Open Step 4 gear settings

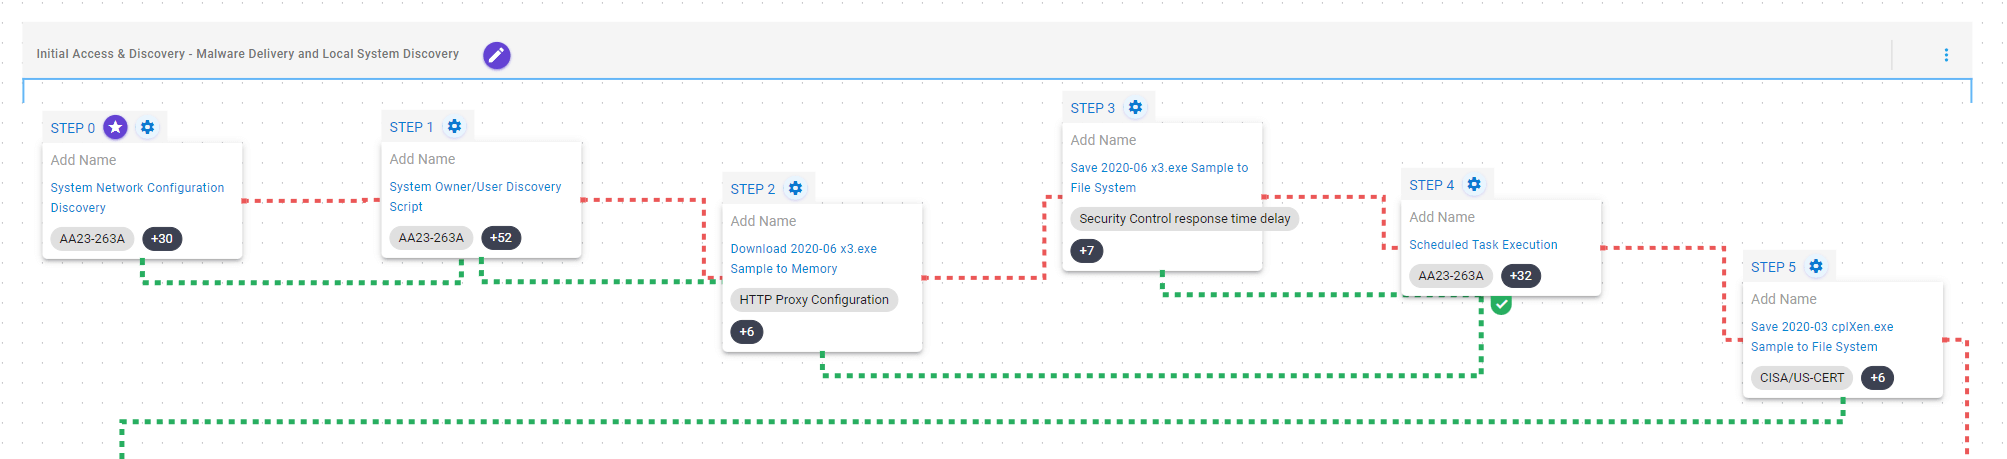coord(1474,184)
